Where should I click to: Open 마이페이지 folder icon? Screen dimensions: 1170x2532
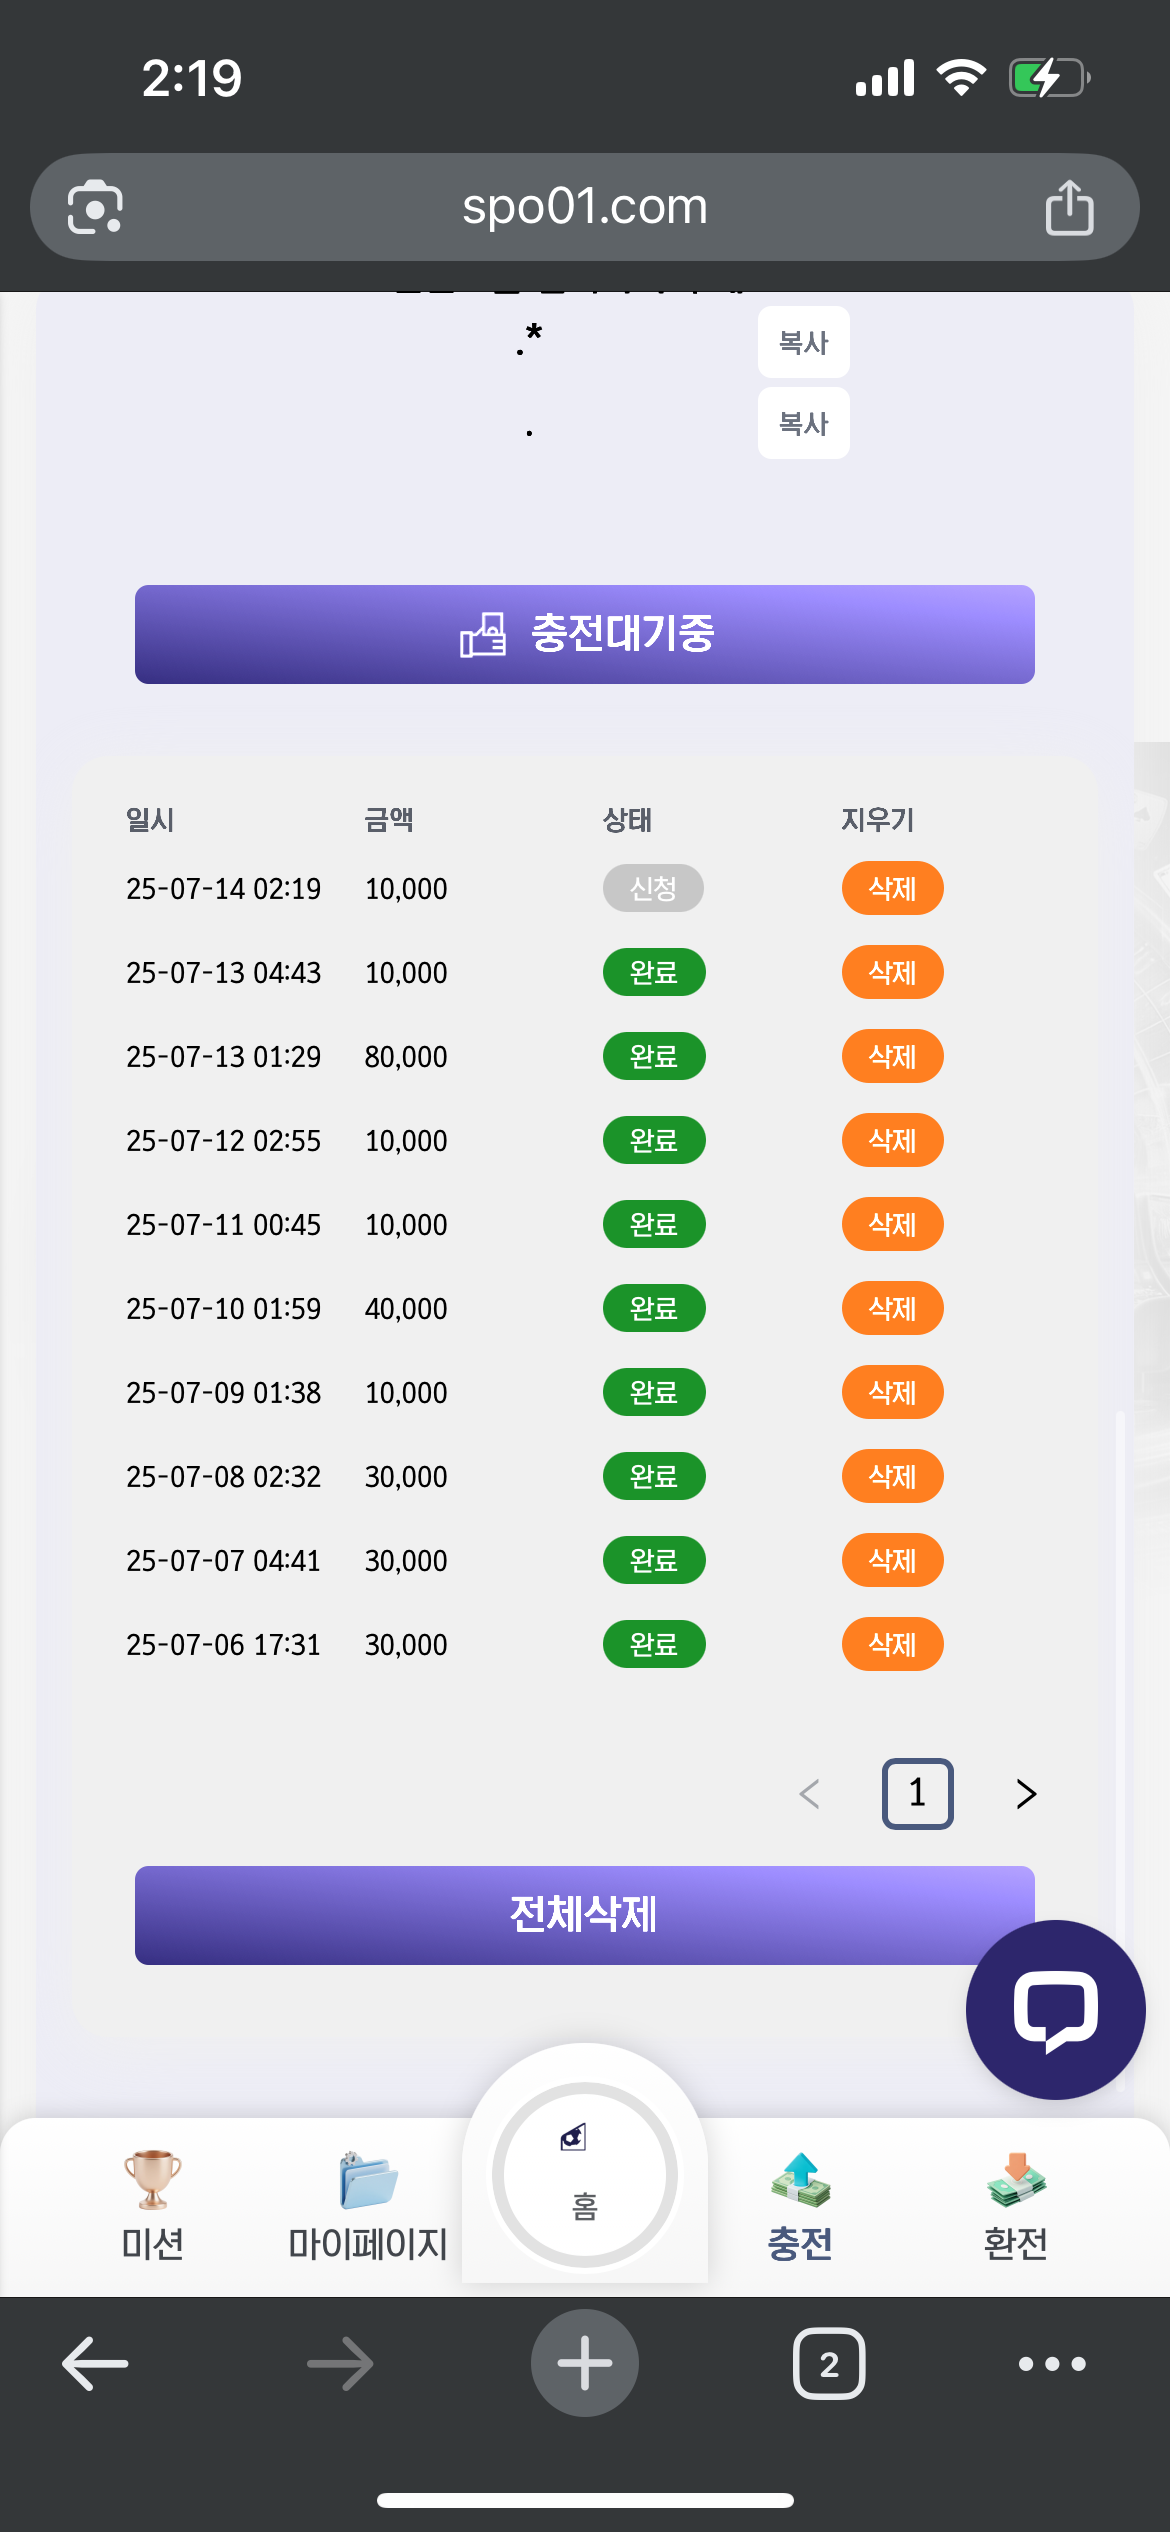pyautogui.click(x=368, y=2180)
